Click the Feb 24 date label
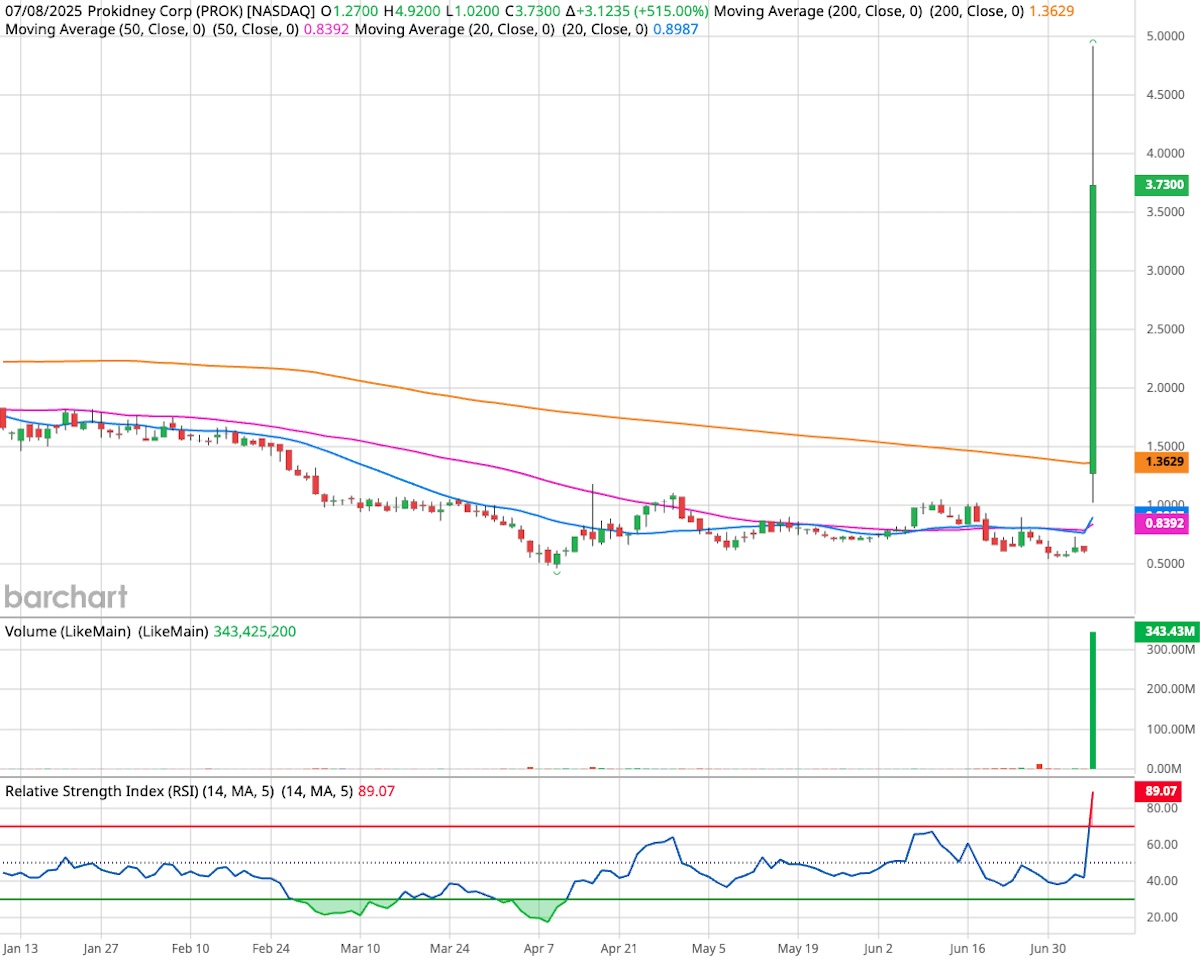 click(x=270, y=947)
